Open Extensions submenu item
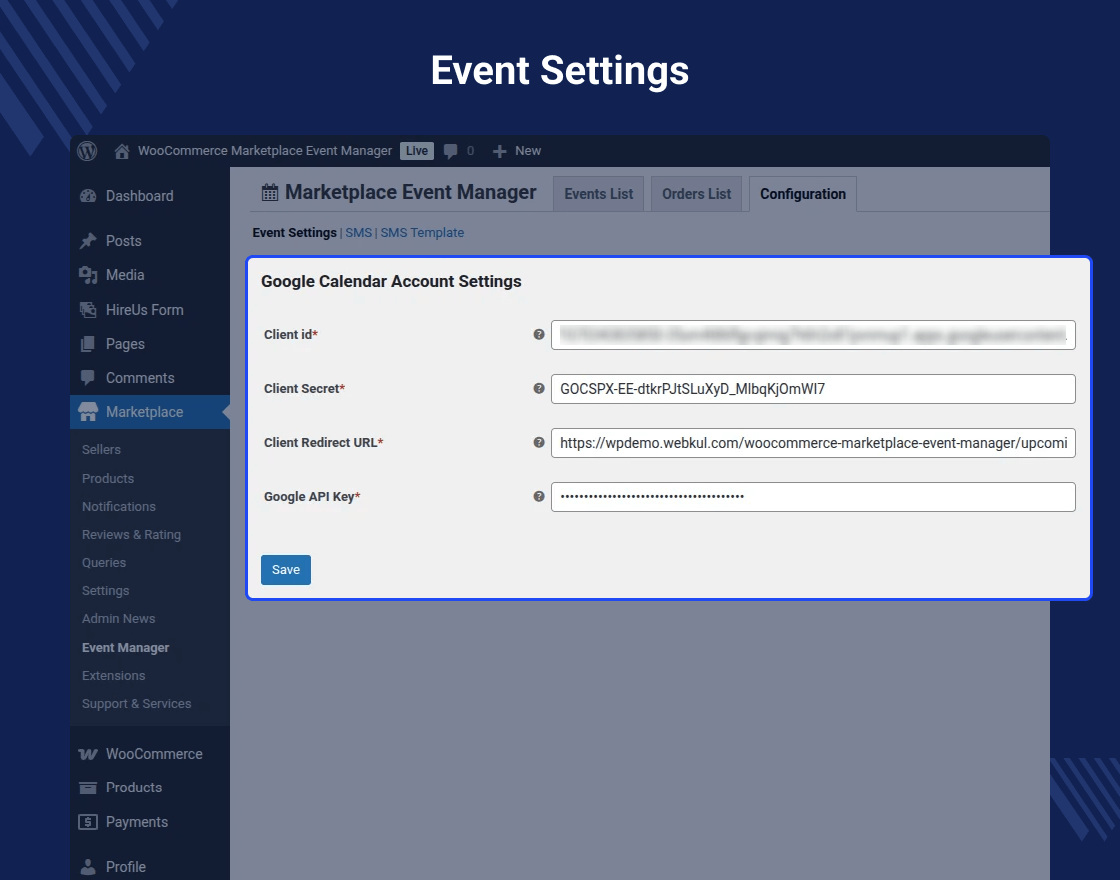The width and height of the screenshot is (1120, 880). coord(114,676)
